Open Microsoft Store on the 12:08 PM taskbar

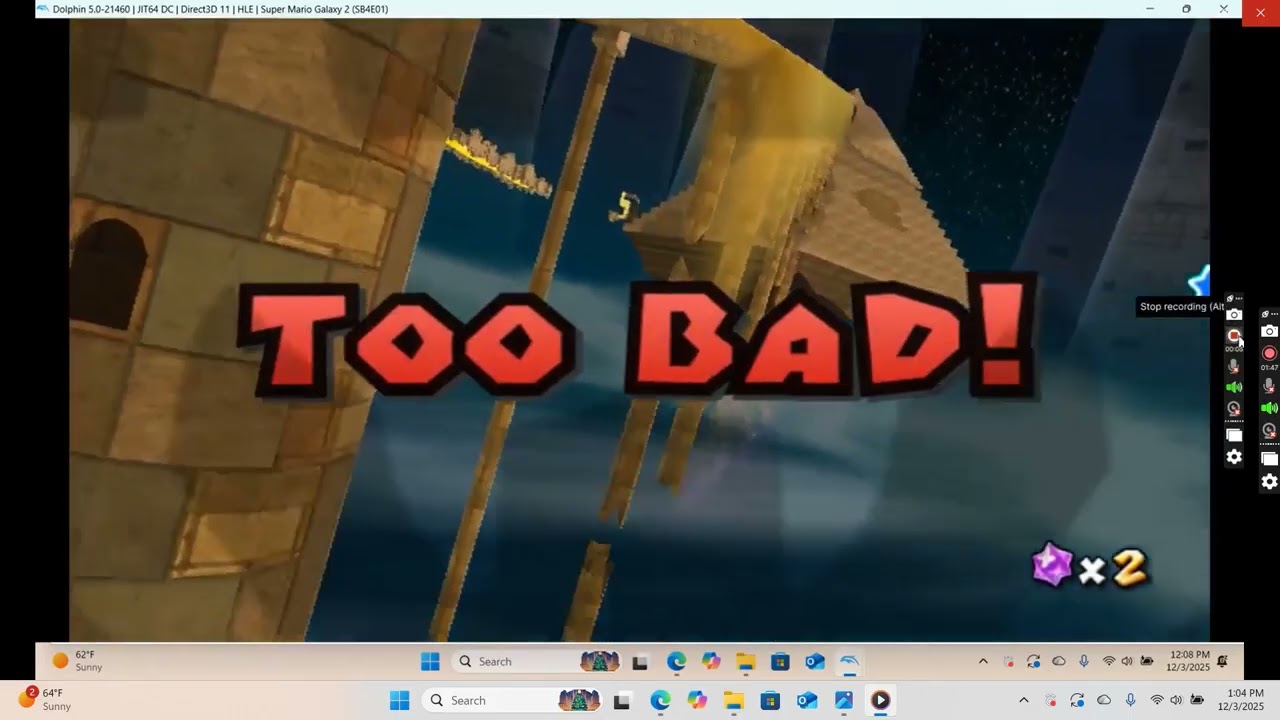tap(780, 662)
